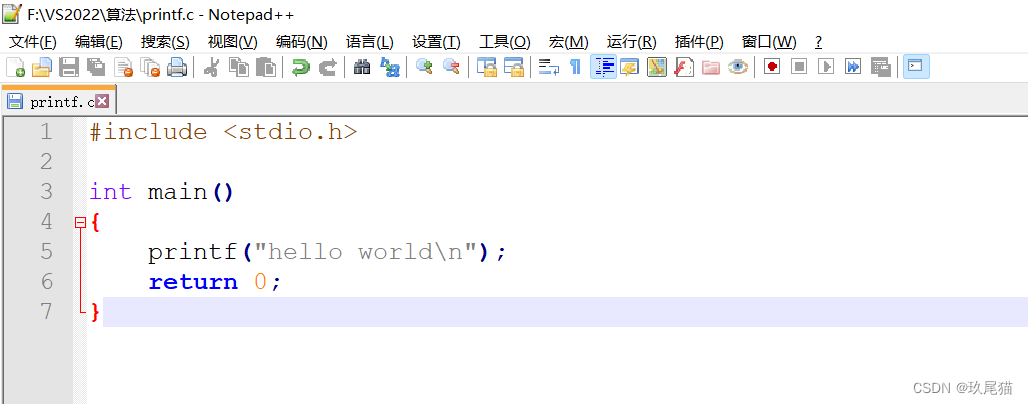Click on the '#include <stdio.h>' text
1028x404 pixels.
[x=223, y=132]
